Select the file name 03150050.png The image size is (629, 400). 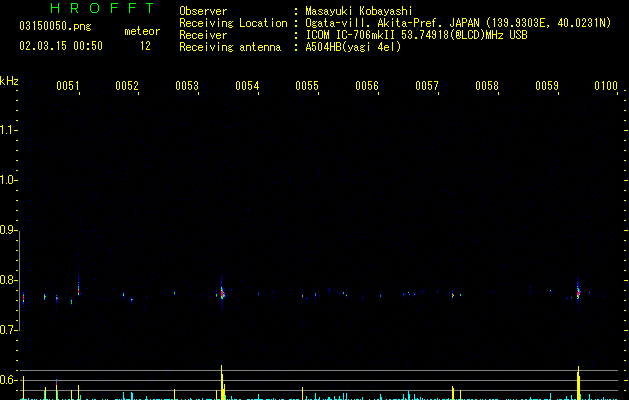(x=55, y=26)
